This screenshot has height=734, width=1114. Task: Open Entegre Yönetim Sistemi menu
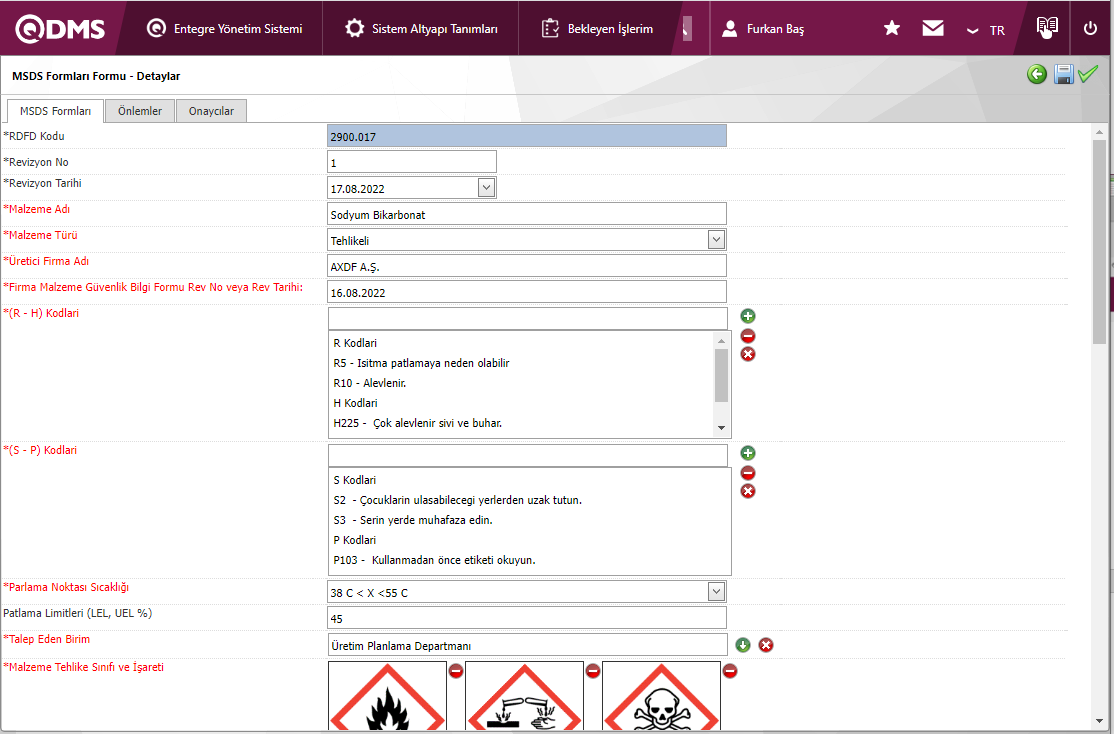225,29
